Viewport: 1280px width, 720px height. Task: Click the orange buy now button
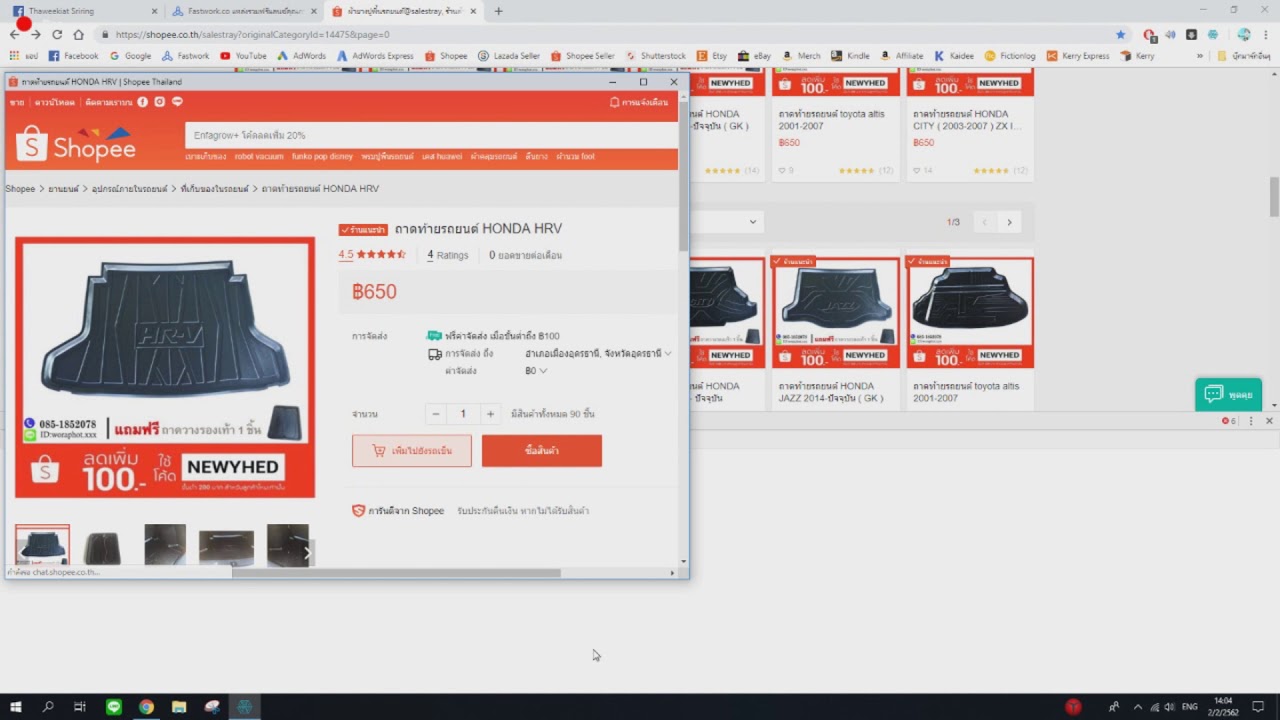pyautogui.click(x=542, y=451)
